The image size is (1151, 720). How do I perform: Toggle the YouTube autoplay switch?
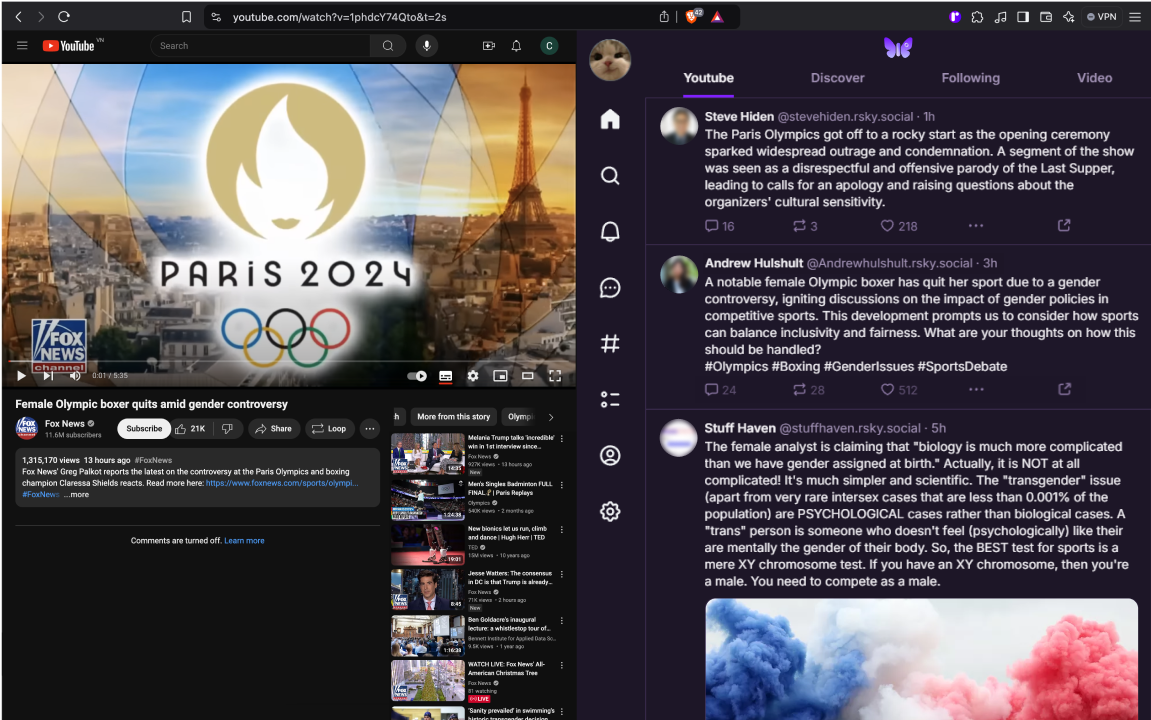coord(417,376)
